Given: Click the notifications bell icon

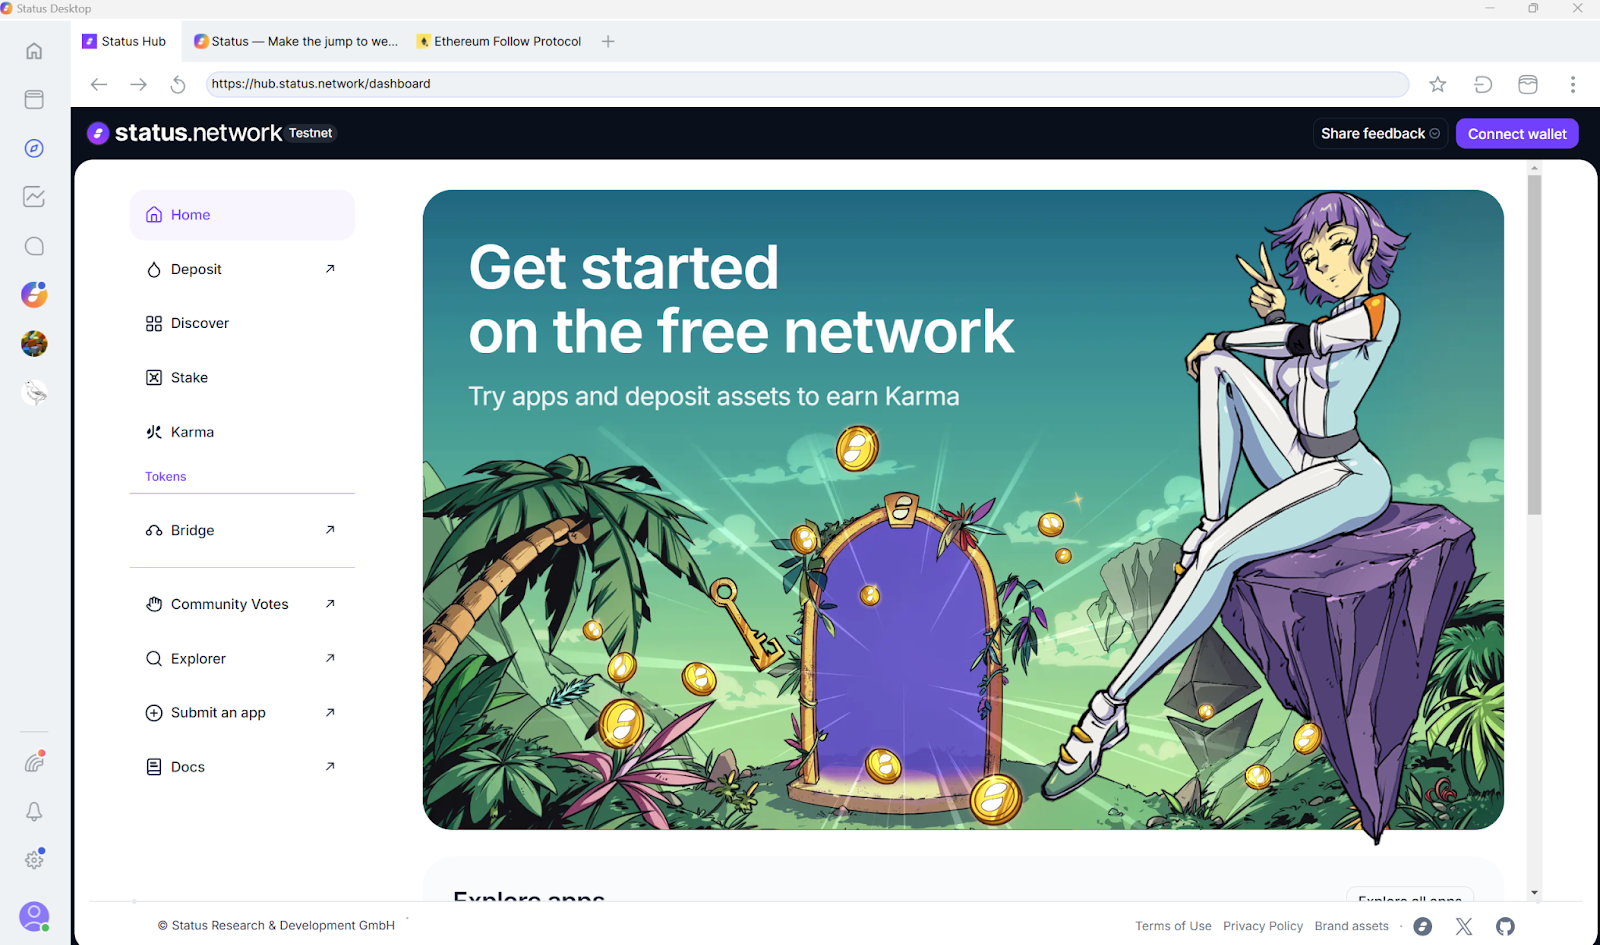Looking at the screenshot, I should [34, 811].
